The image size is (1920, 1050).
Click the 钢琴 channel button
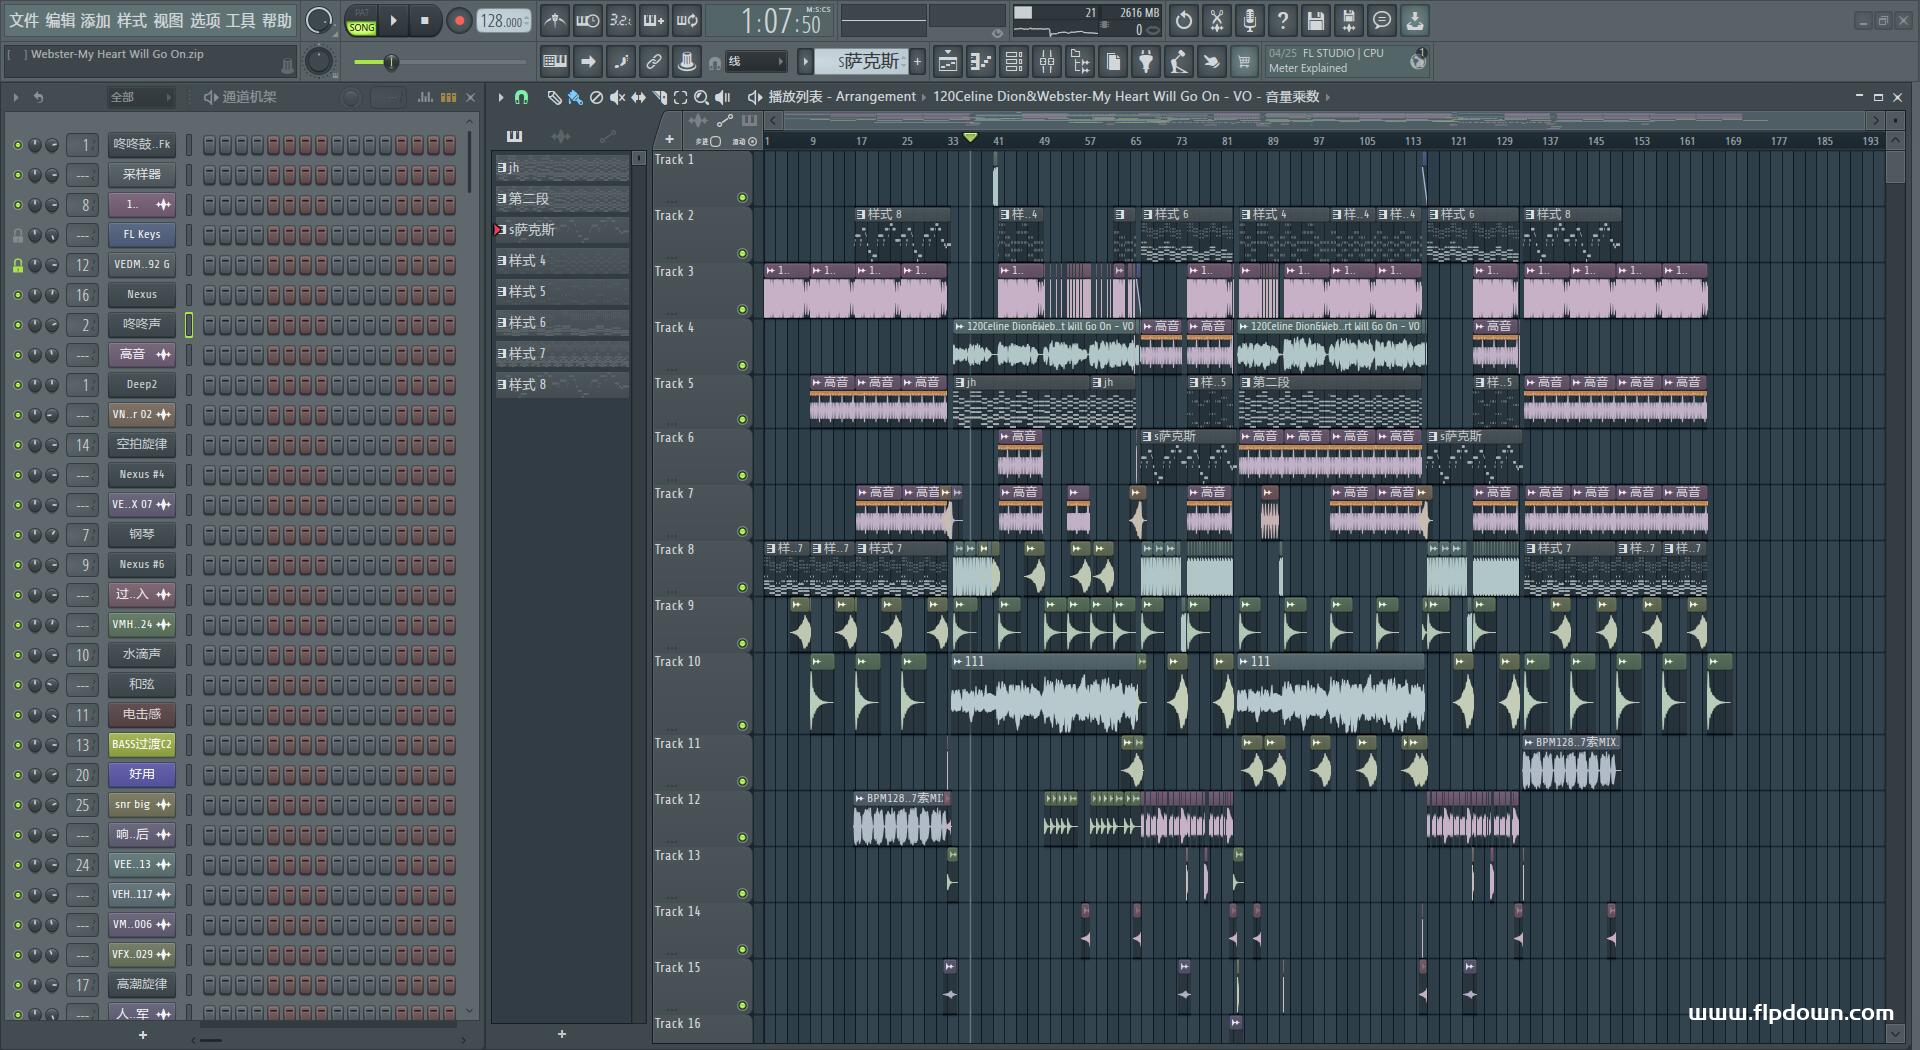[142, 535]
